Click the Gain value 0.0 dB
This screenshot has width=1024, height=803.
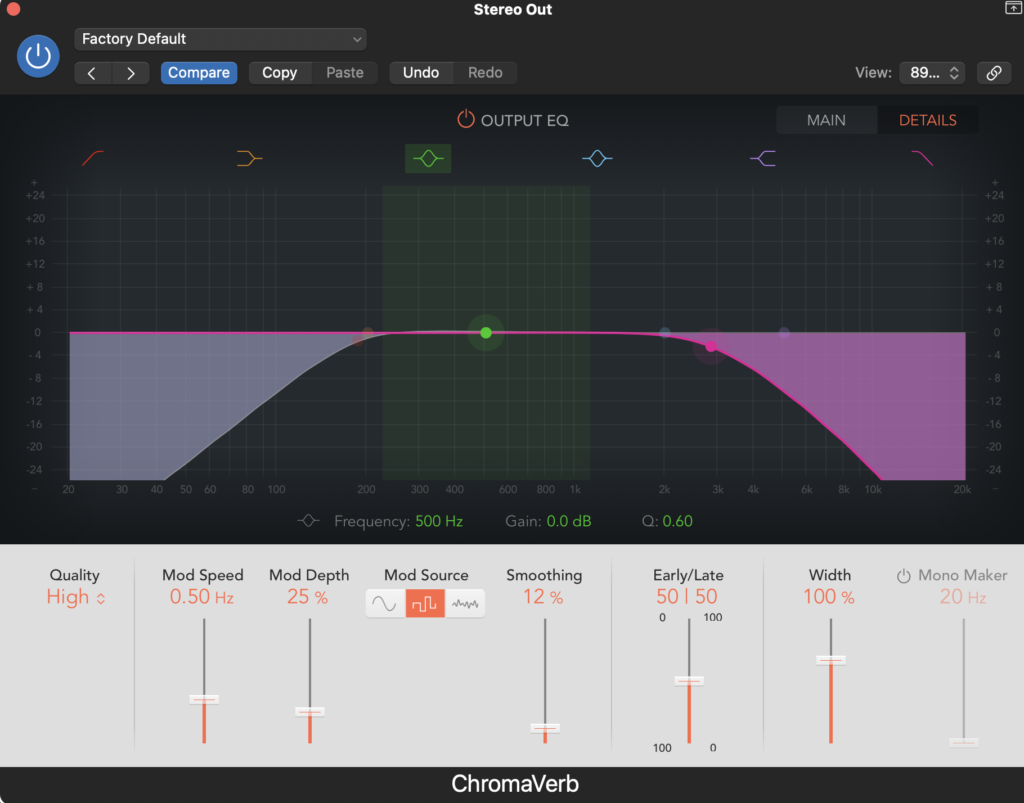click(x=568, y=521)
